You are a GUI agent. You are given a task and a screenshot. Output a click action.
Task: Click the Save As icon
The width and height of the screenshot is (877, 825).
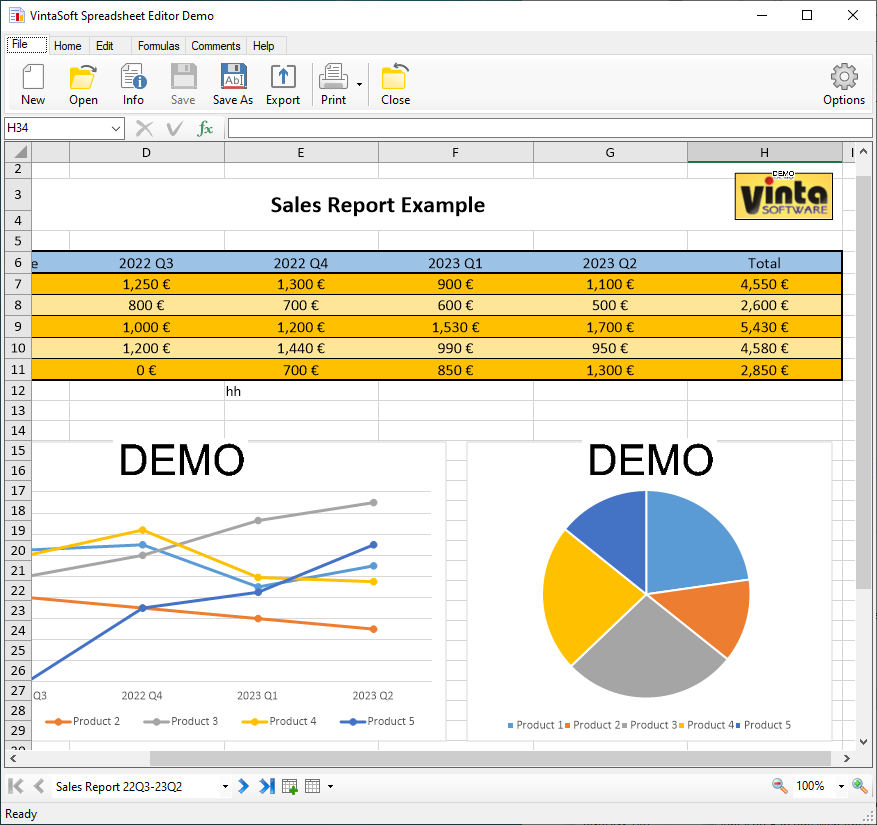233,83
